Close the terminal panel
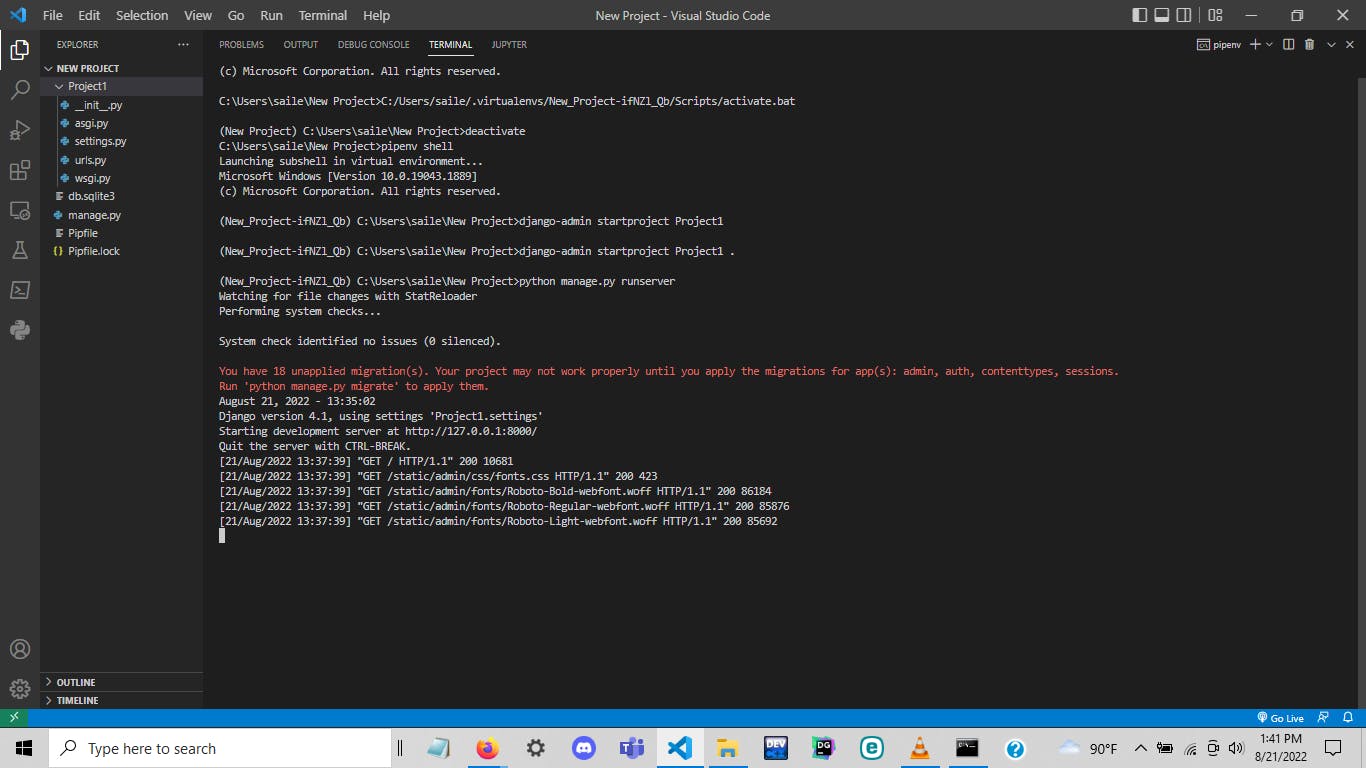Image resolution: width=1366 pixels, height=768 pixels. click(1351, 45)
